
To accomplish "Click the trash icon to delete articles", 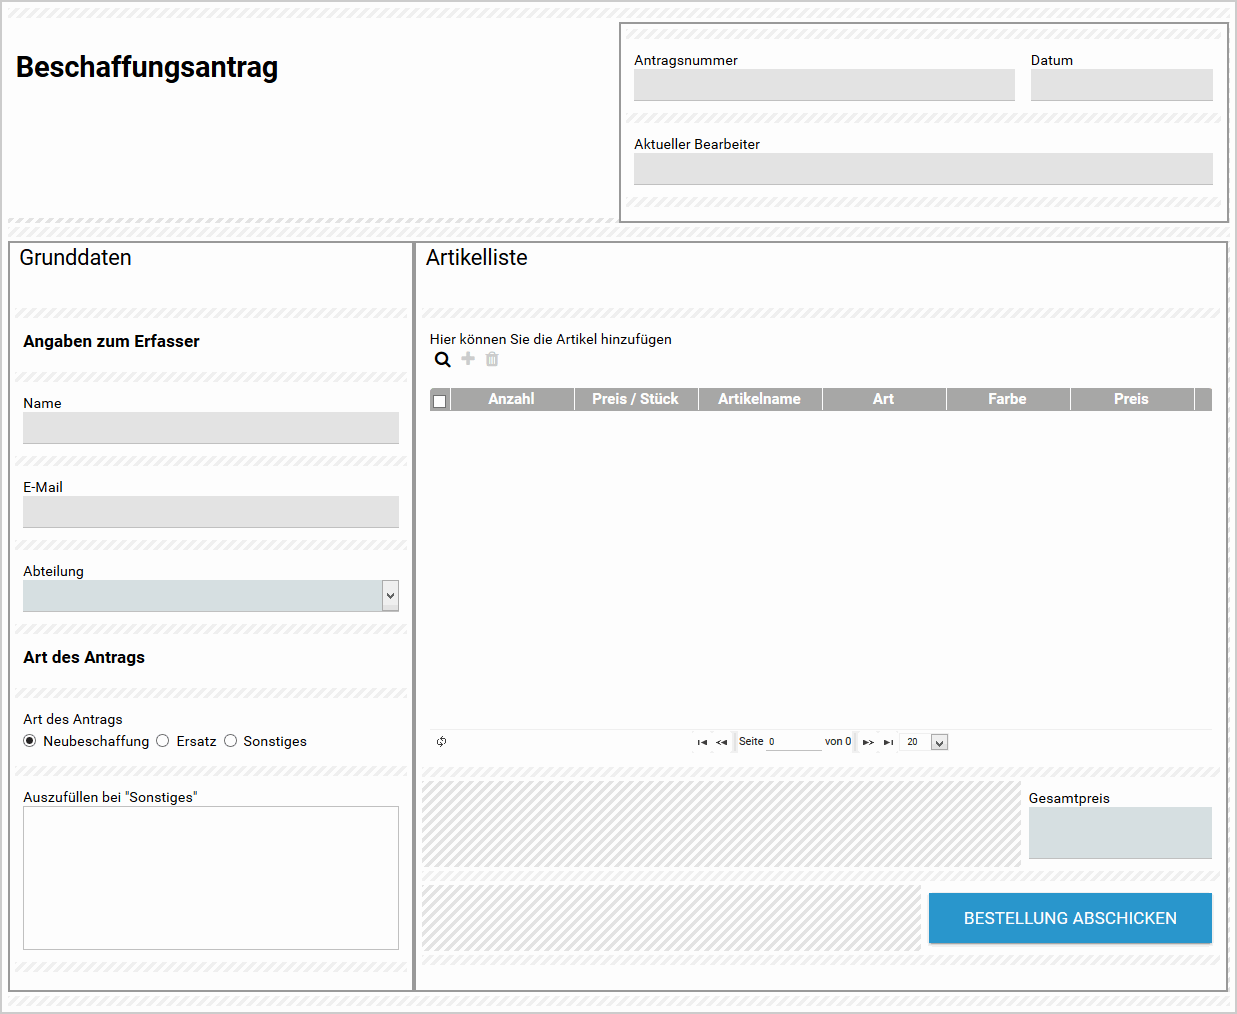I will (x=491, y=359).
